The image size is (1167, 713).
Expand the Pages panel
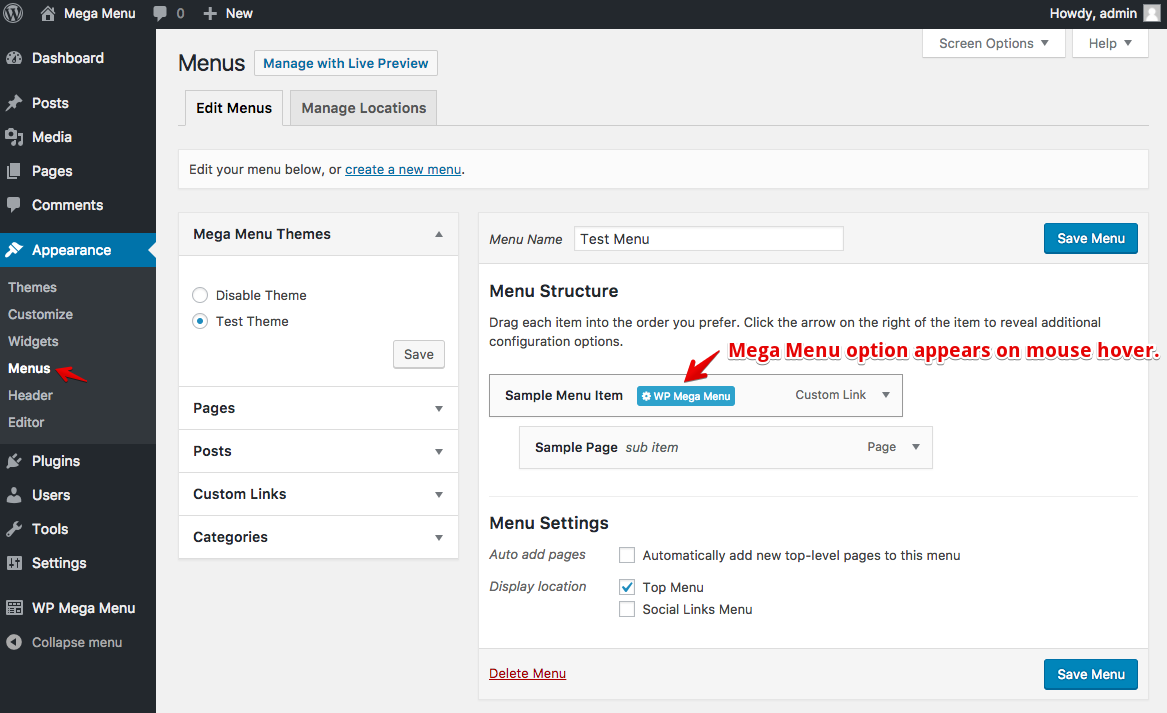pos(438,409)
